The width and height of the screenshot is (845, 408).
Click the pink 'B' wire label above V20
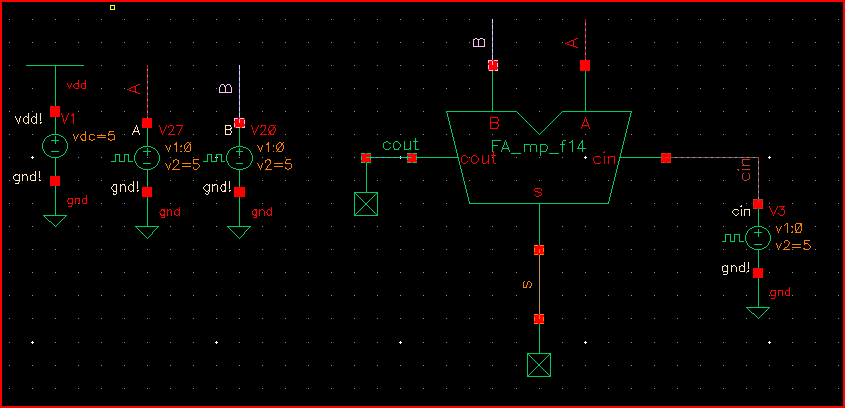(226, 88)
